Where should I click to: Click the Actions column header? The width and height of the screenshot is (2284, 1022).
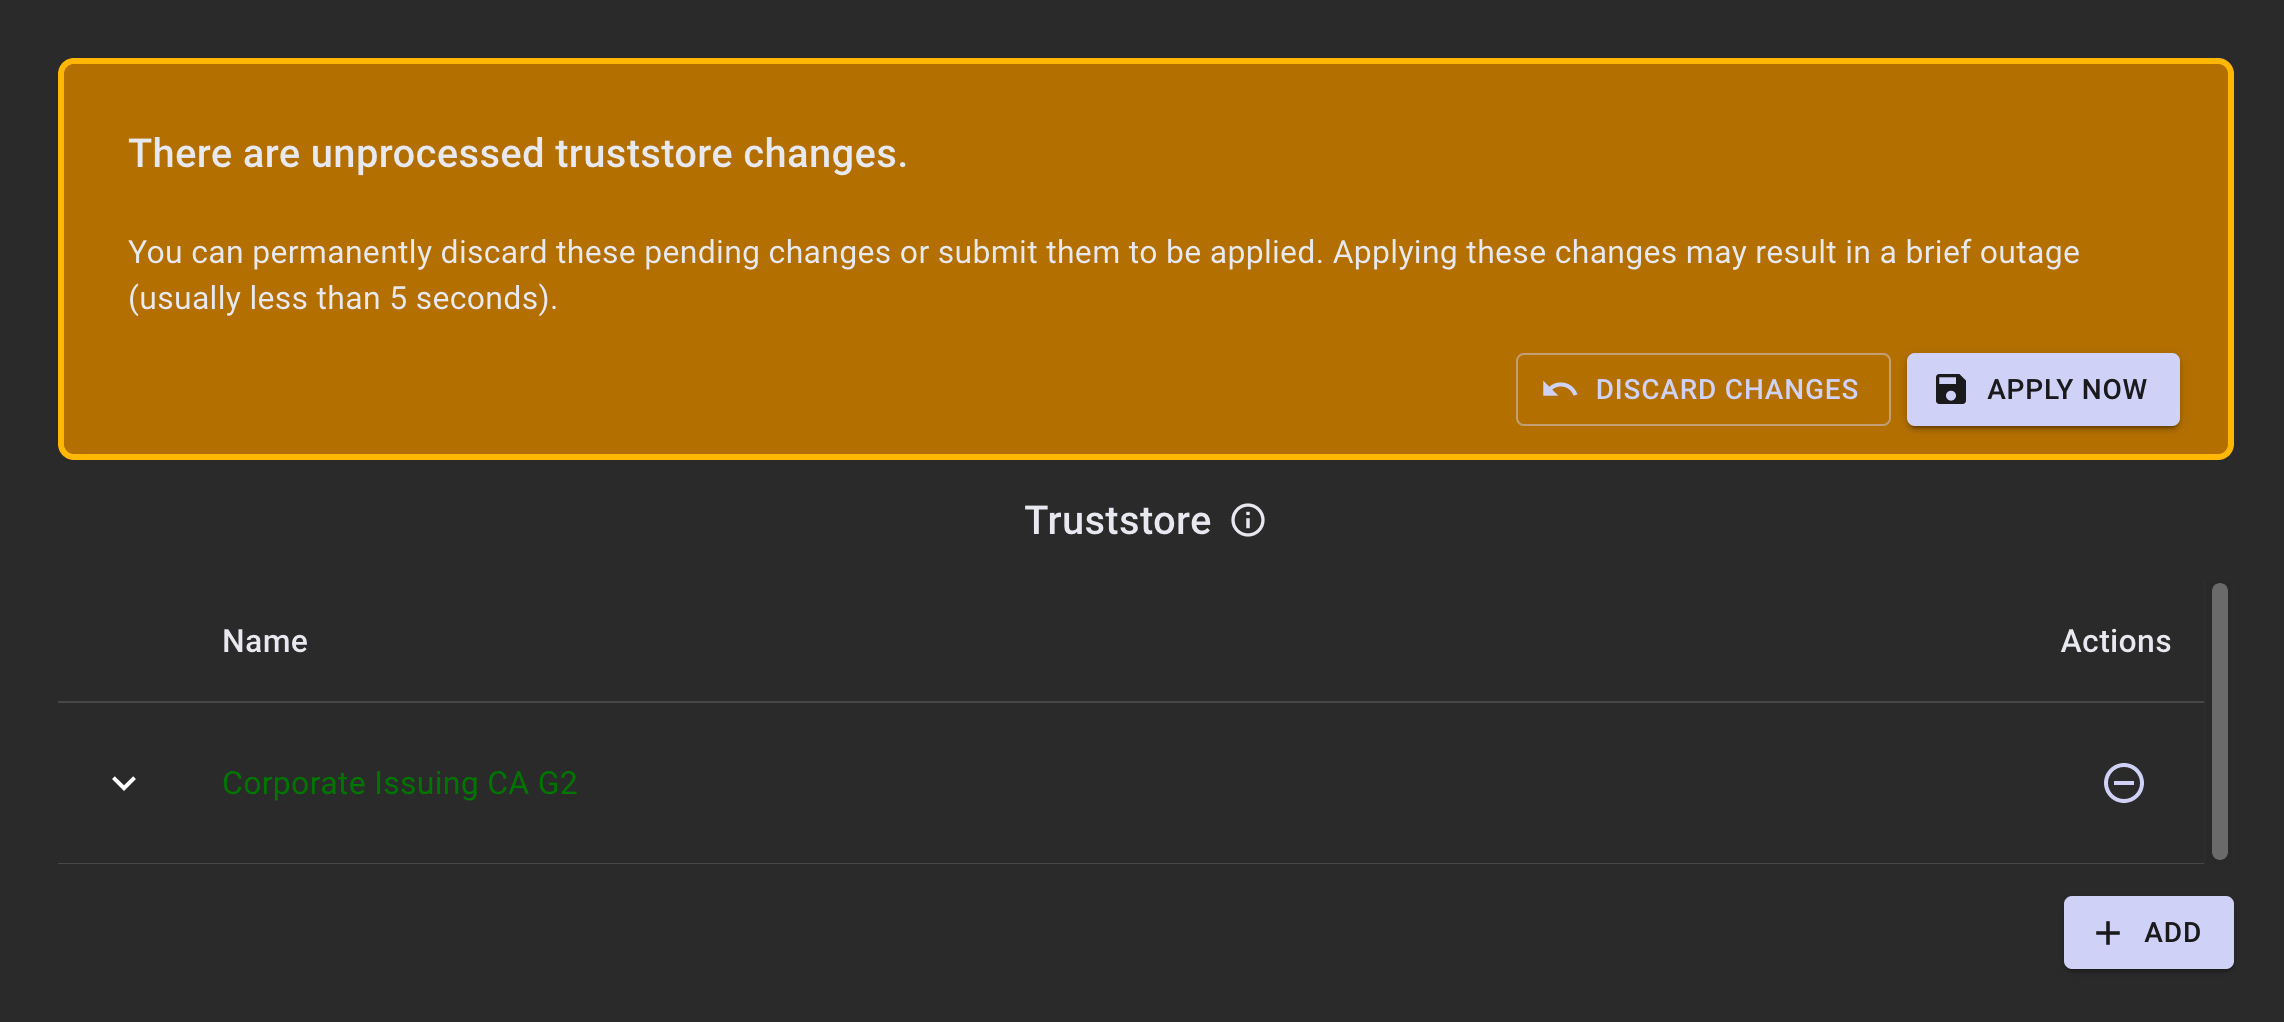2115,641
